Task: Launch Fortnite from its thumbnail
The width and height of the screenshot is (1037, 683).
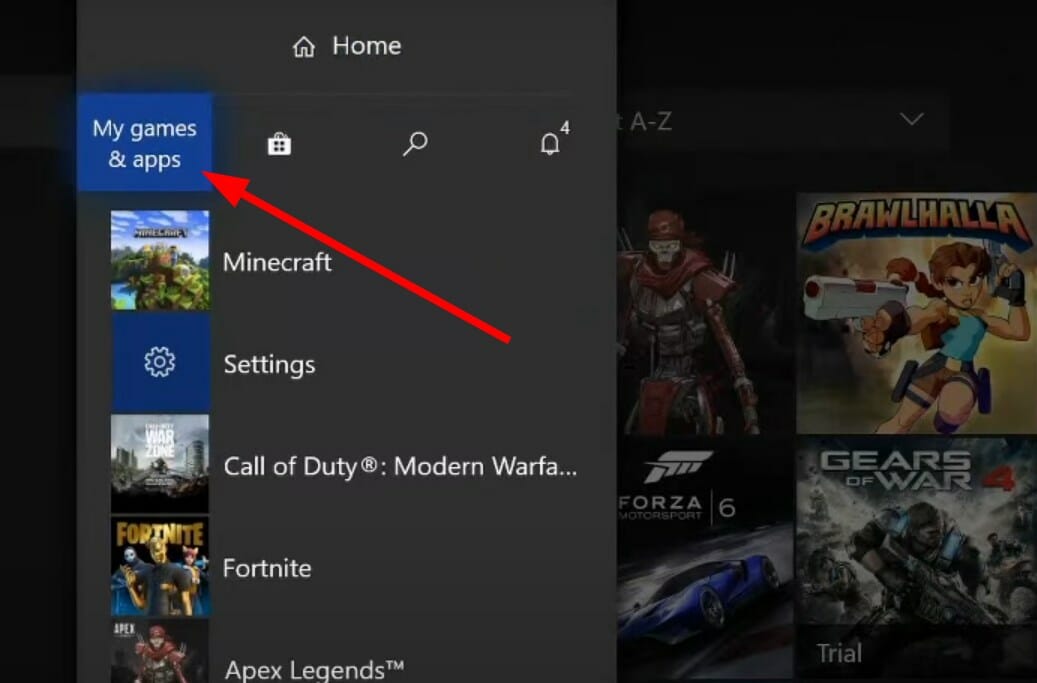Action: (x=160, y=567)
